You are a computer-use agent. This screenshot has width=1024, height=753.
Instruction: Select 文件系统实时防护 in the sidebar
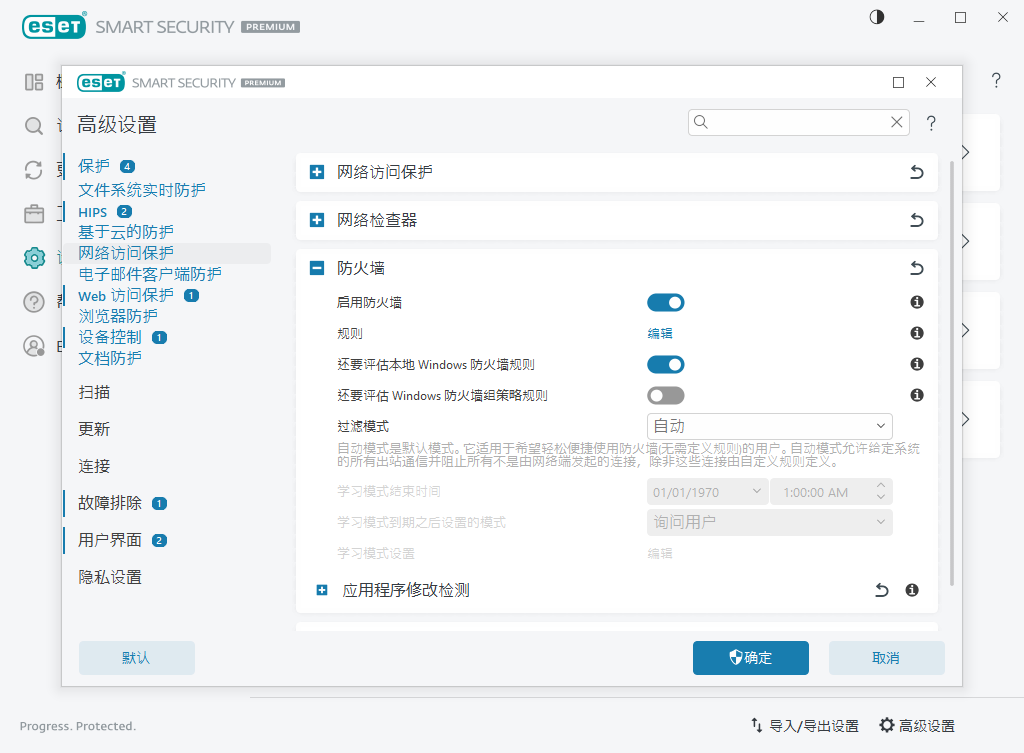pos(142,189)
